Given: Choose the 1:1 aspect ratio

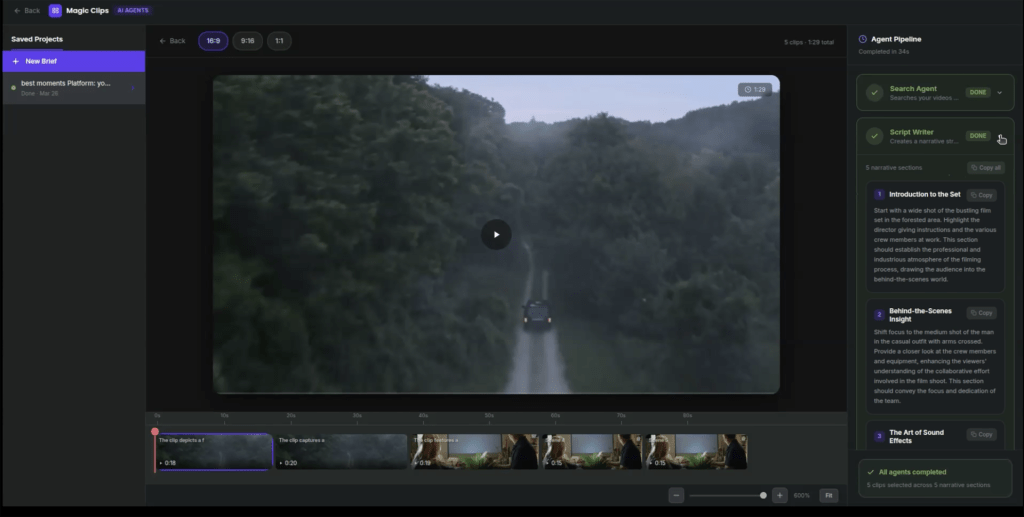Looking at the screenshot, I should coord(279,41).
